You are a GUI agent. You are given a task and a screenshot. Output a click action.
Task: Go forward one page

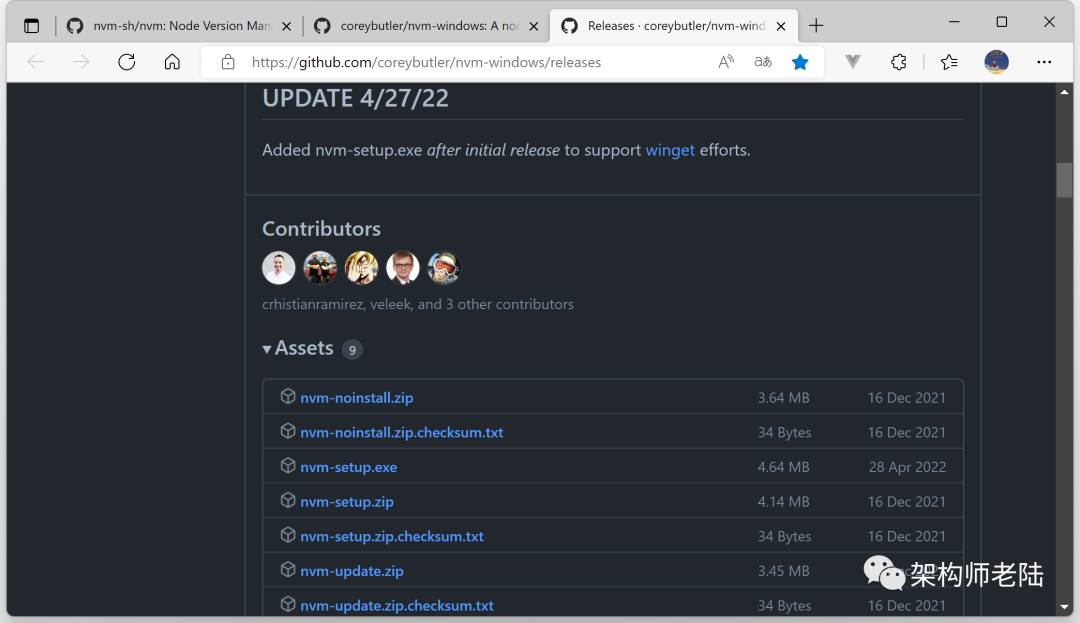81,62
